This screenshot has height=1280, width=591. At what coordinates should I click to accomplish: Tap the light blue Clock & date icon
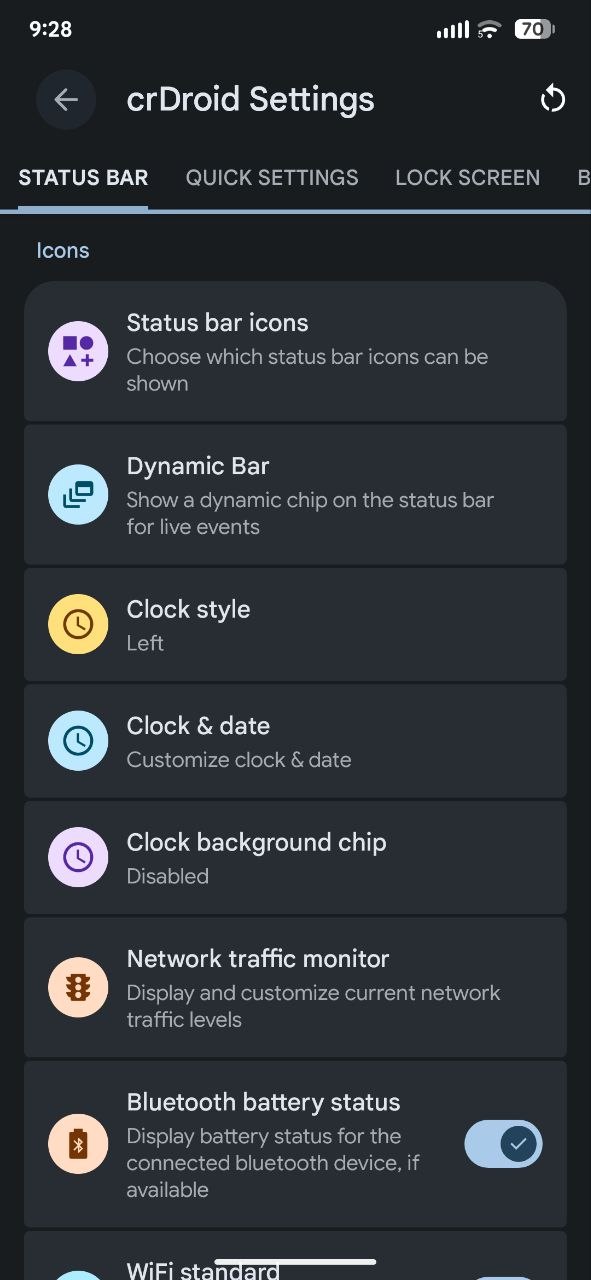pyautogui.click(x=78, y=741)
